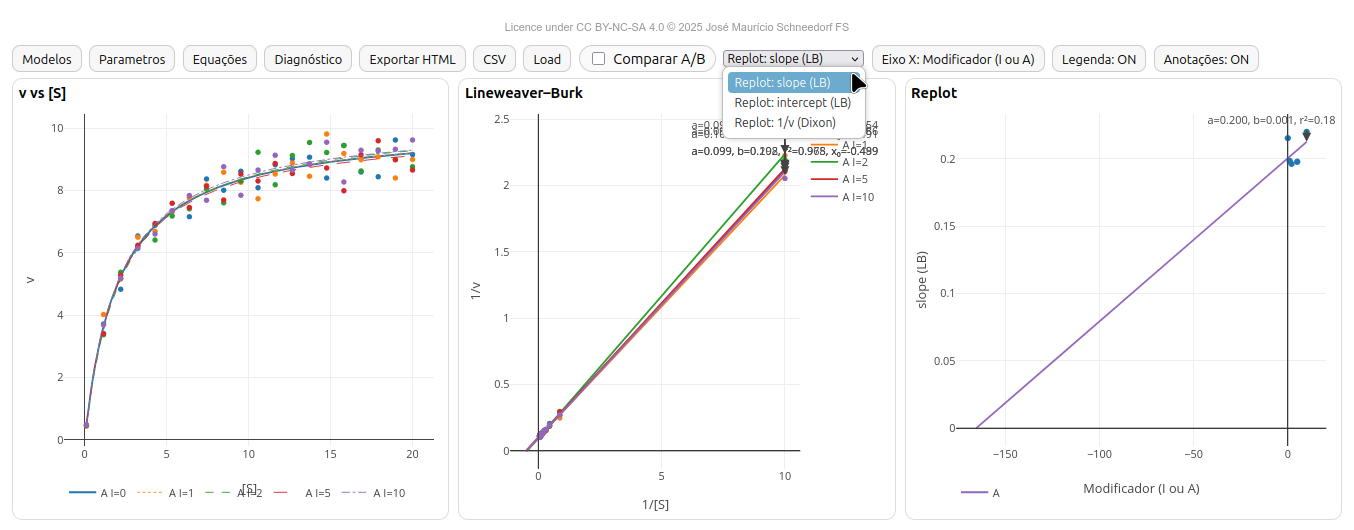Open the Modelos panel
Image resolution: width=1354 pixels, height=530 pixels.
[47, 59]
